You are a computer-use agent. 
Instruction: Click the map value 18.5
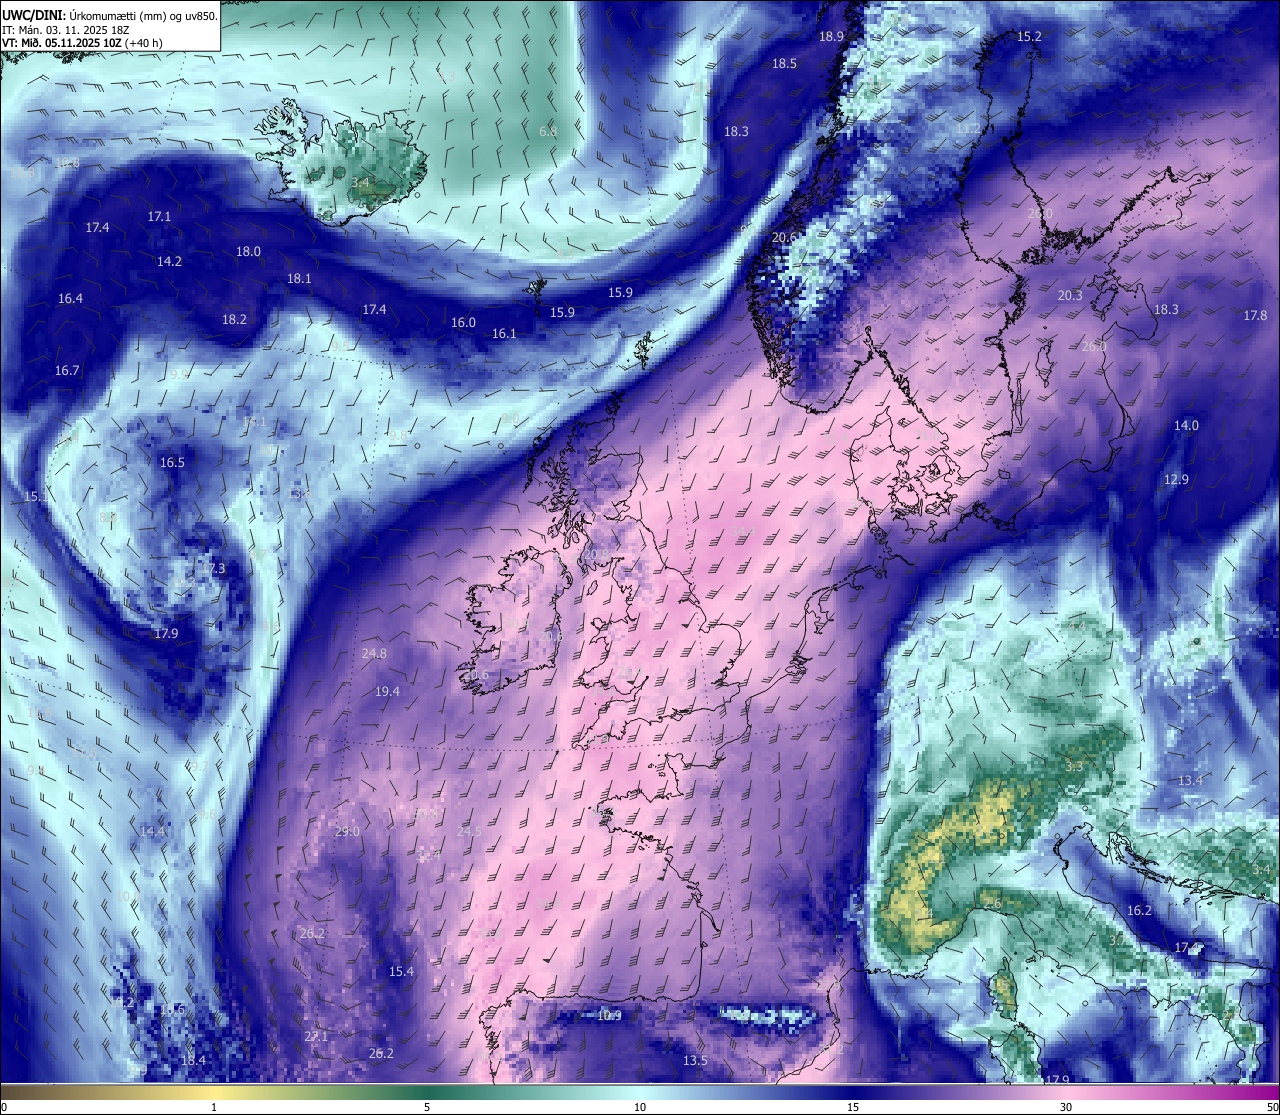[x=784, y=63]
